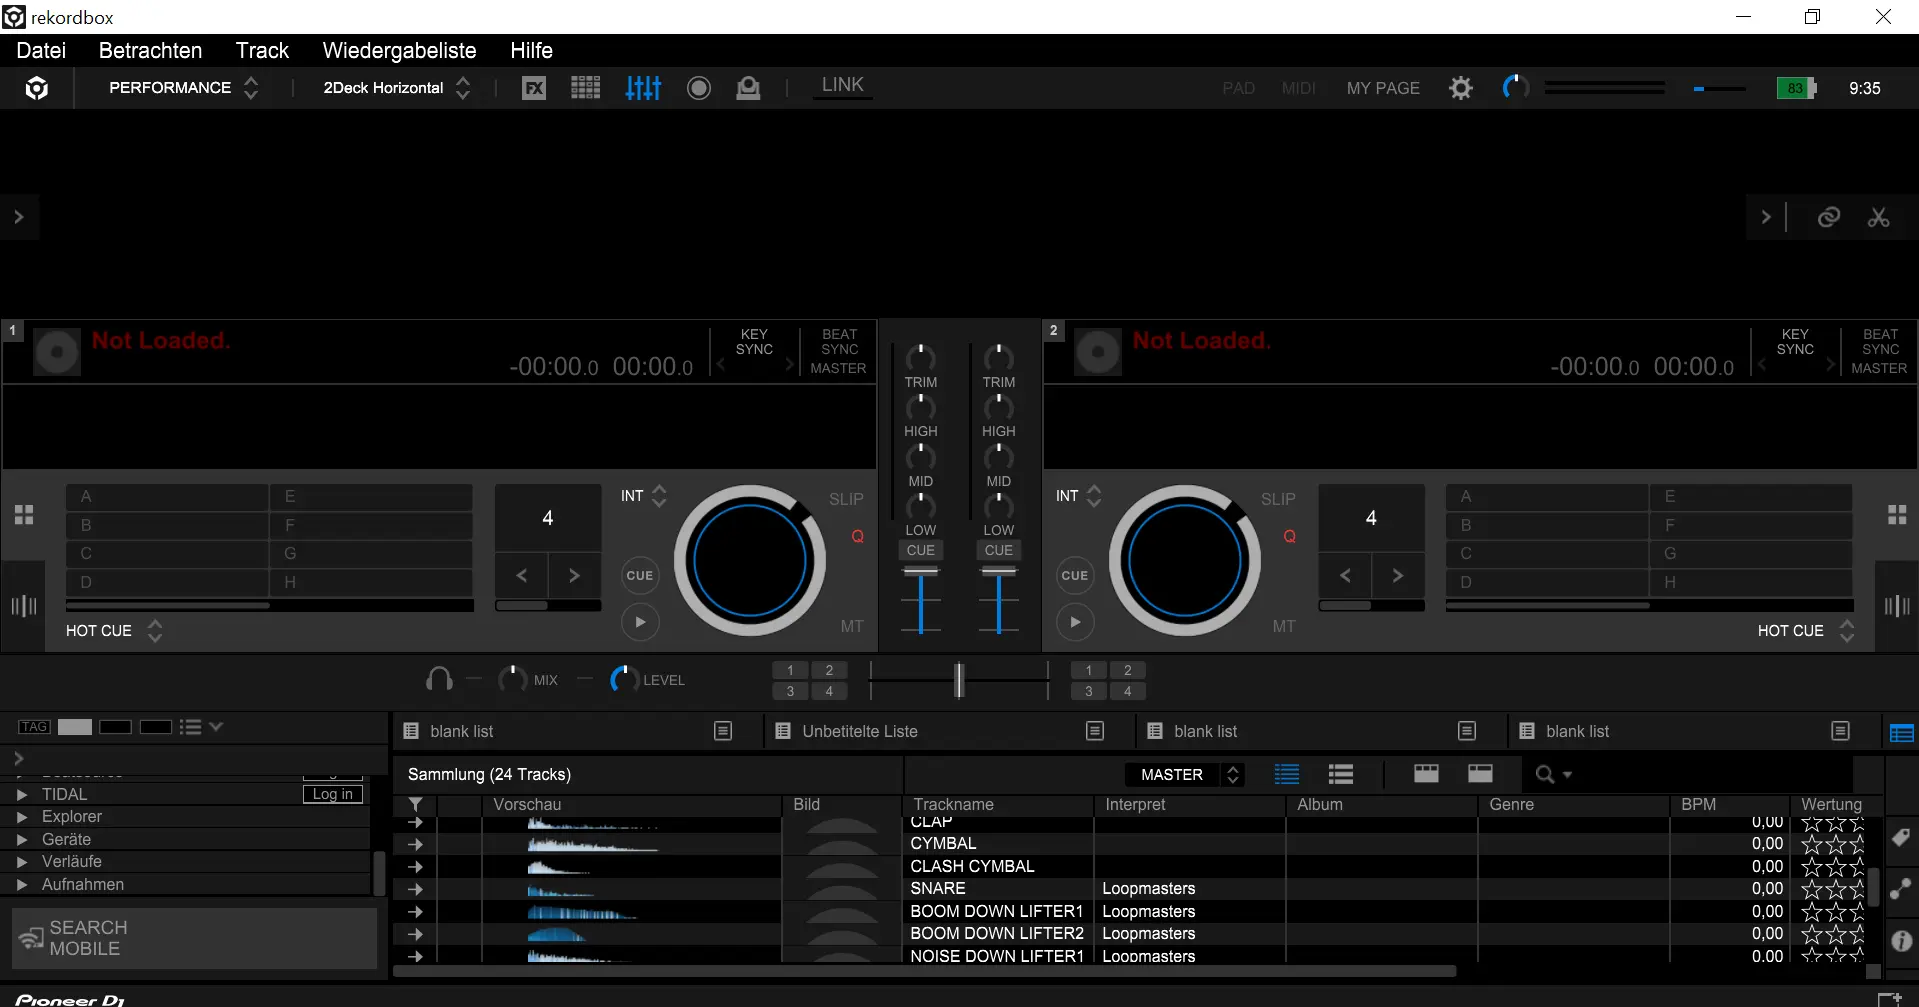Viewport: 1919px width, 1007px height.
Task: Enable channel 2 headphone CUE
Action: (x=998, y=551)
